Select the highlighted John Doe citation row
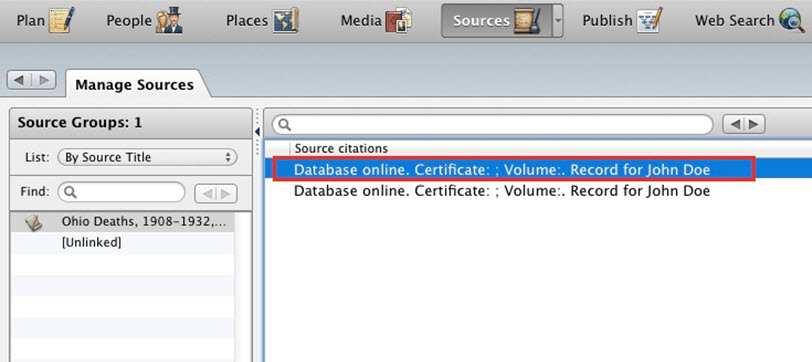The height and width of the screenshot is (362, 812). [x=539, y=169]
